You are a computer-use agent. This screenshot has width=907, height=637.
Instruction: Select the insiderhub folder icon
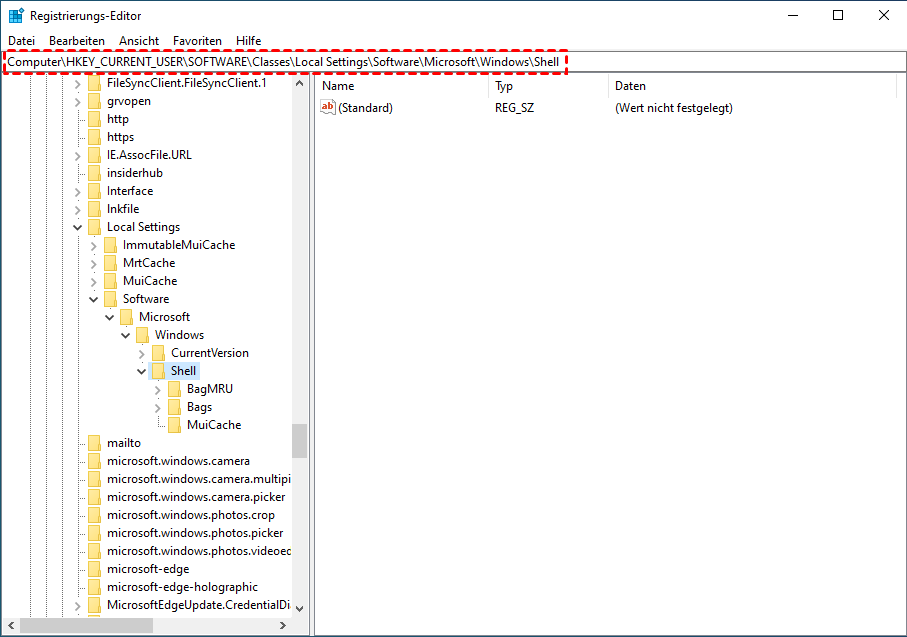click(94, 173)
